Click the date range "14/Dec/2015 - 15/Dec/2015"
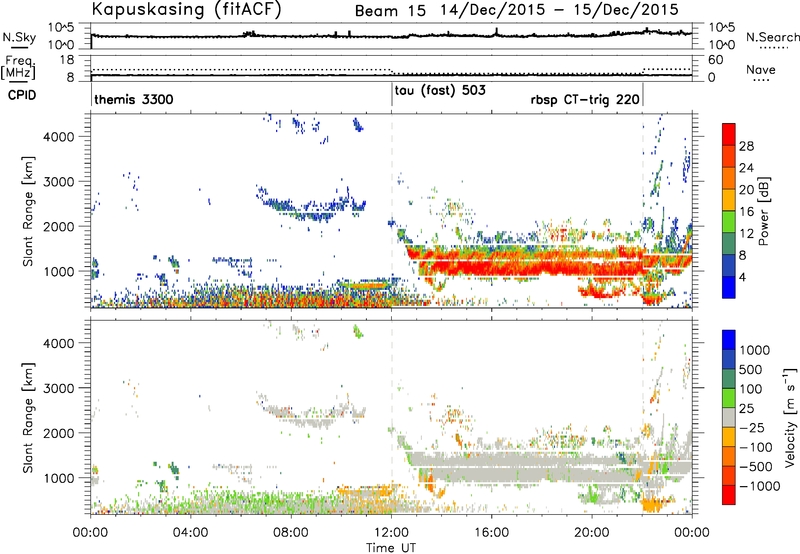800x554 pixels. tap(560, 10)
